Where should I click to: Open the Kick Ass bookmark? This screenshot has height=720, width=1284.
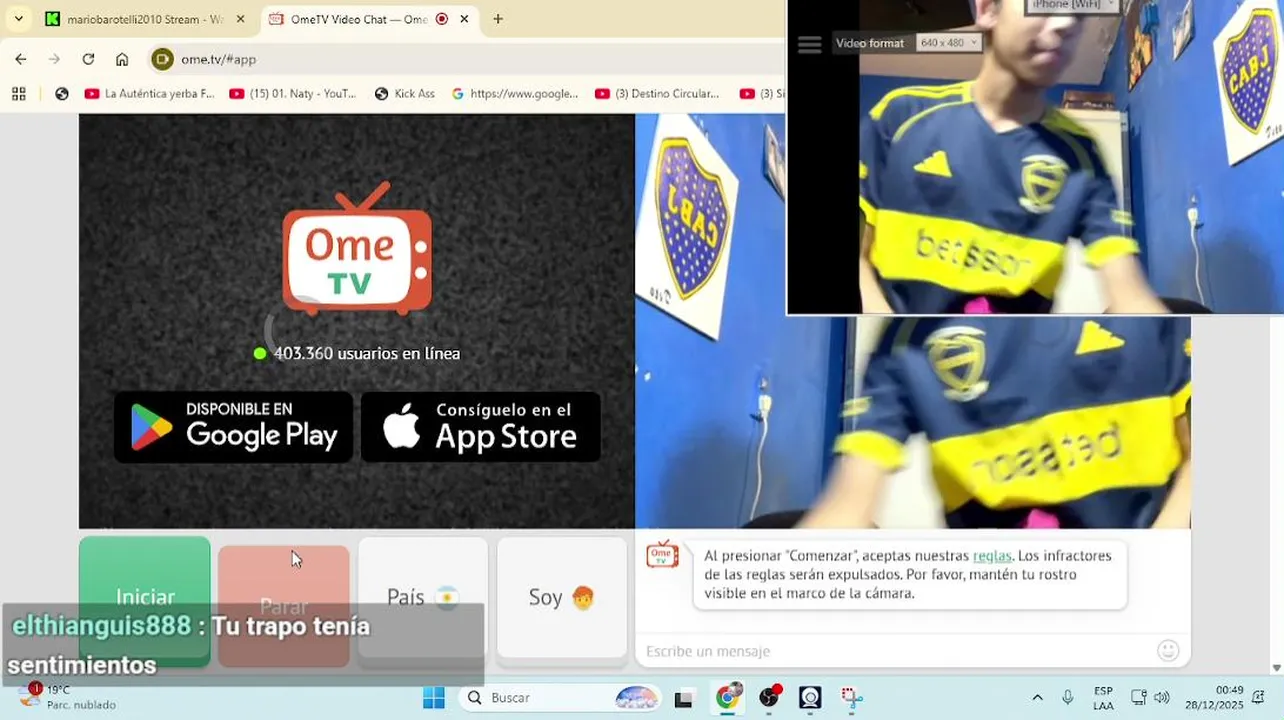pyautogui.click(x=405, y=93)
